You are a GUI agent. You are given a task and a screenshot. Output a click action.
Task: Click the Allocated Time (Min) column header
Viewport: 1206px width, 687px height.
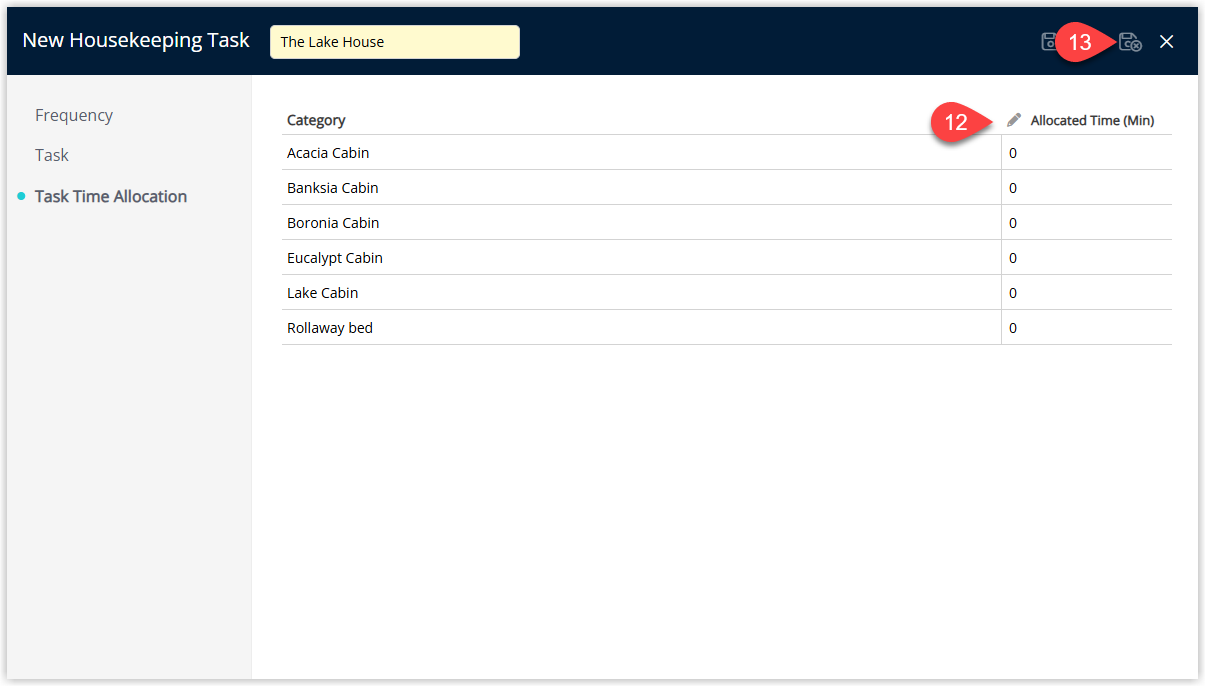pos(1092,120)
